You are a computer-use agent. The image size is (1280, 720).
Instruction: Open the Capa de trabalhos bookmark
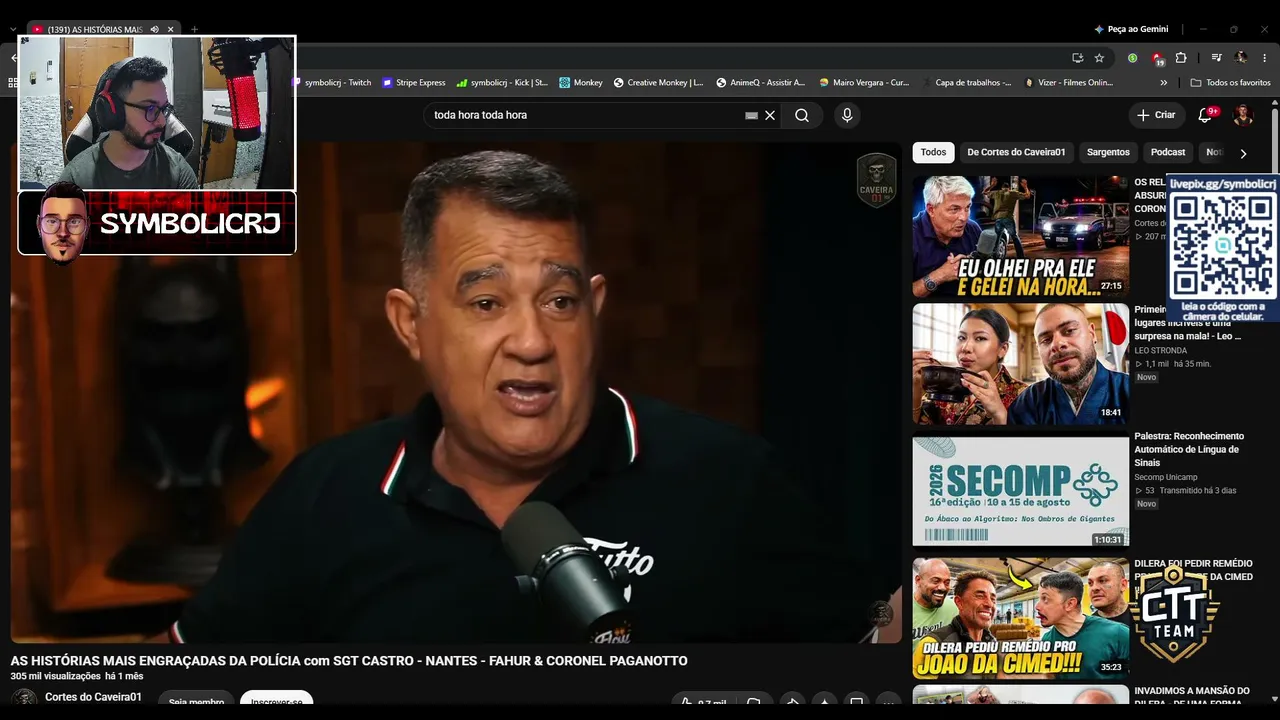click(x=967, y=83)
